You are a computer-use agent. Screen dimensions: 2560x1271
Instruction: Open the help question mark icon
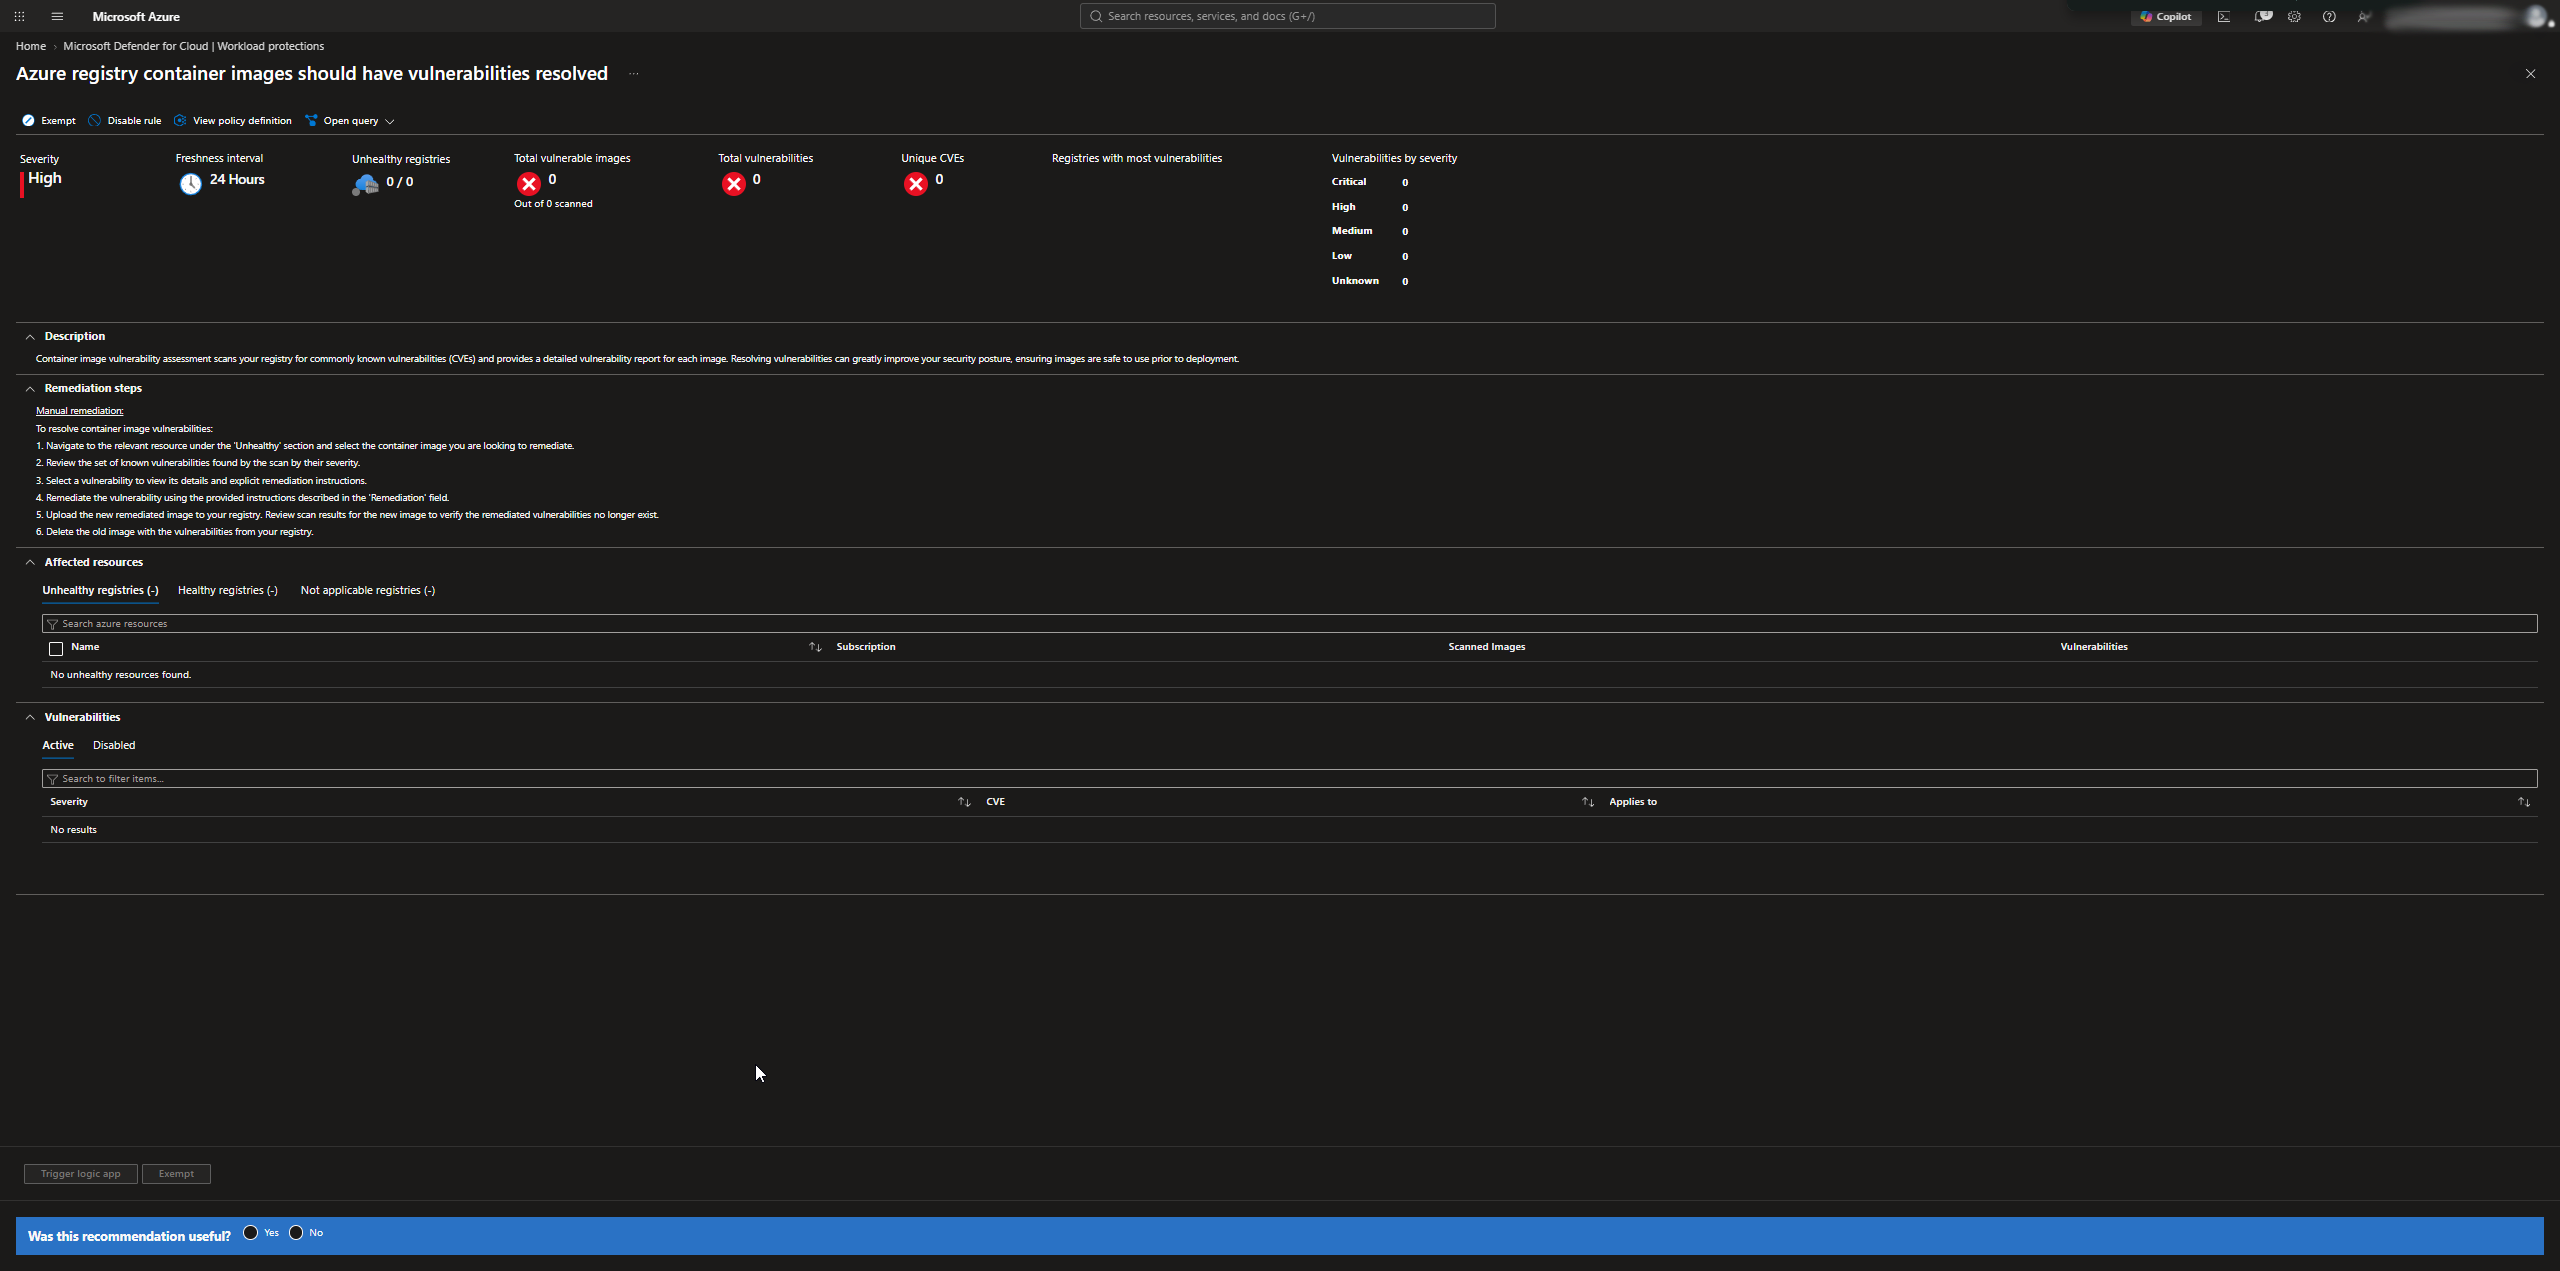point(2329,16)
